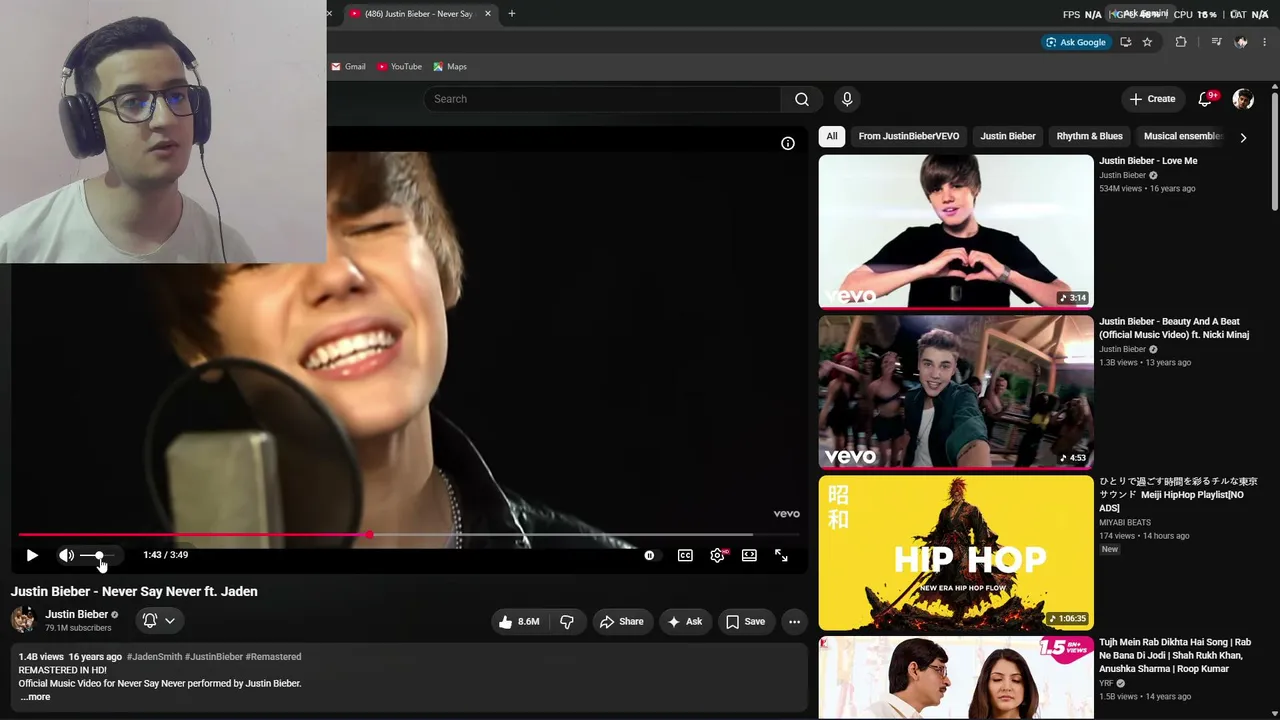Go to the Justin Bieber channel name link
The image size is (1280, 720).
pos(76,614)
